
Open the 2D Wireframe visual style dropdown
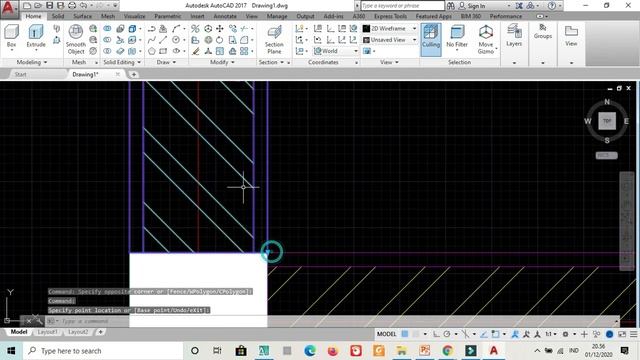[389, 29]
